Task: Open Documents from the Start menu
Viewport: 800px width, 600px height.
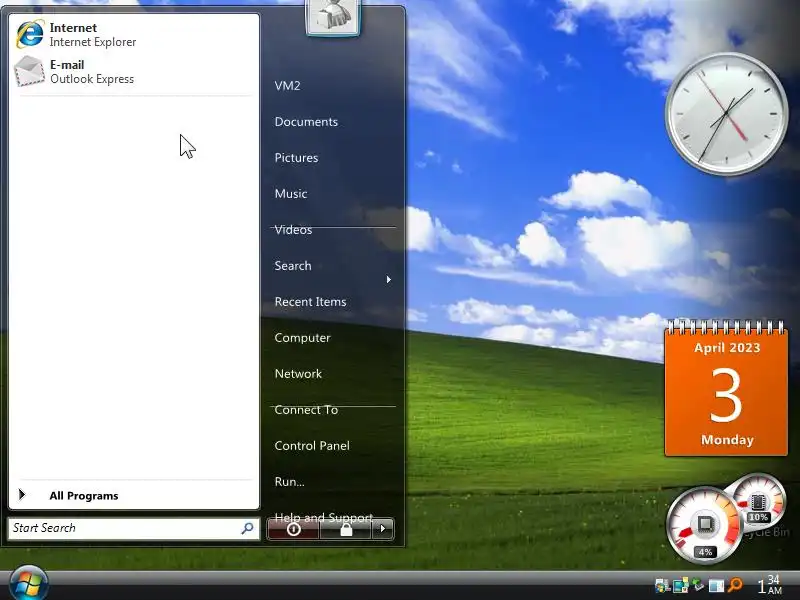Action: [x=306, y=122]
